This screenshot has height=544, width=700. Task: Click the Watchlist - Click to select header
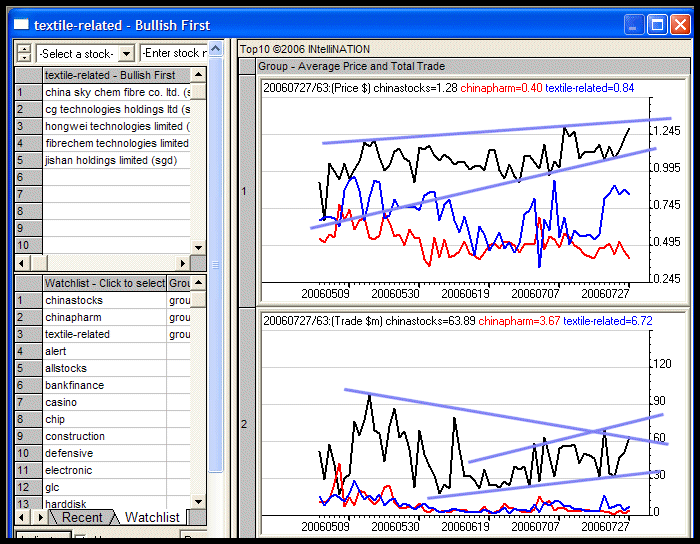[105, 283]
